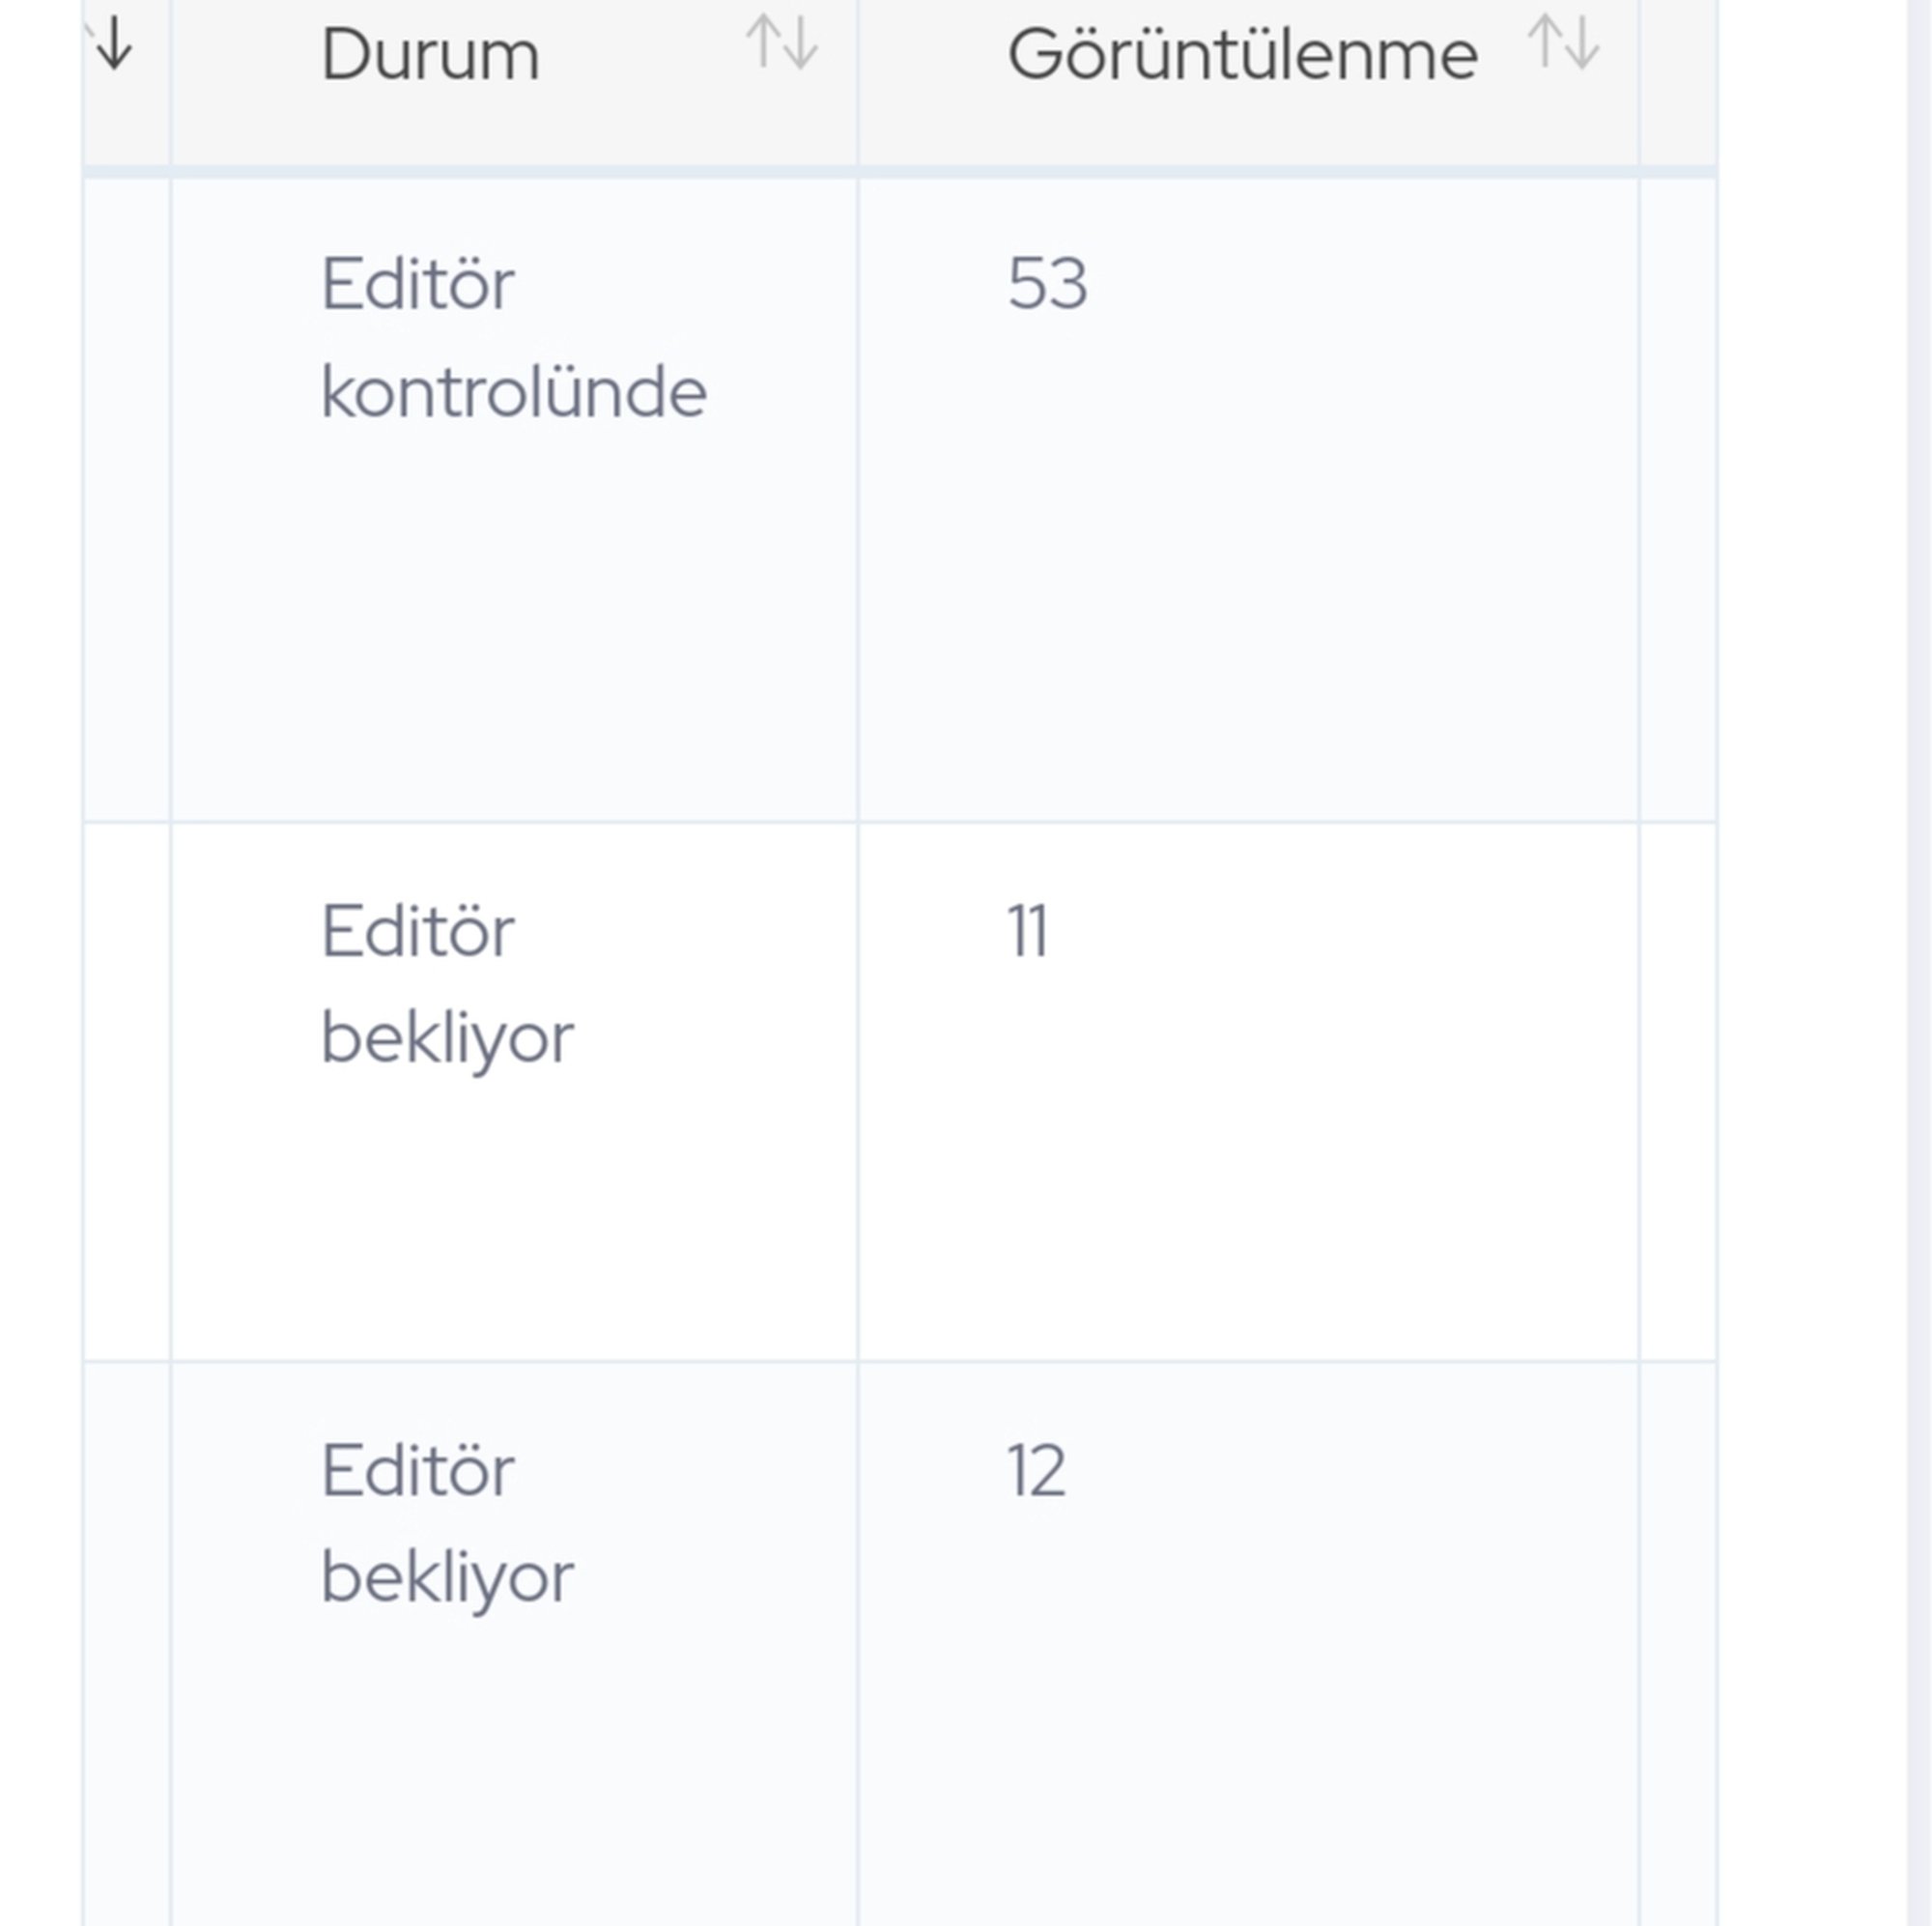
Task: Click "Editör bekliyor" in the row with 11 views
Action: click(447, 985)
